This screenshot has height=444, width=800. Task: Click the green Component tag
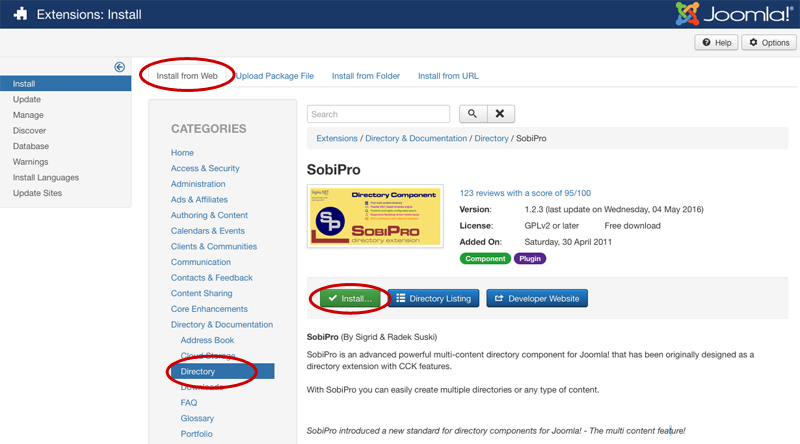[x=485, y=258]
